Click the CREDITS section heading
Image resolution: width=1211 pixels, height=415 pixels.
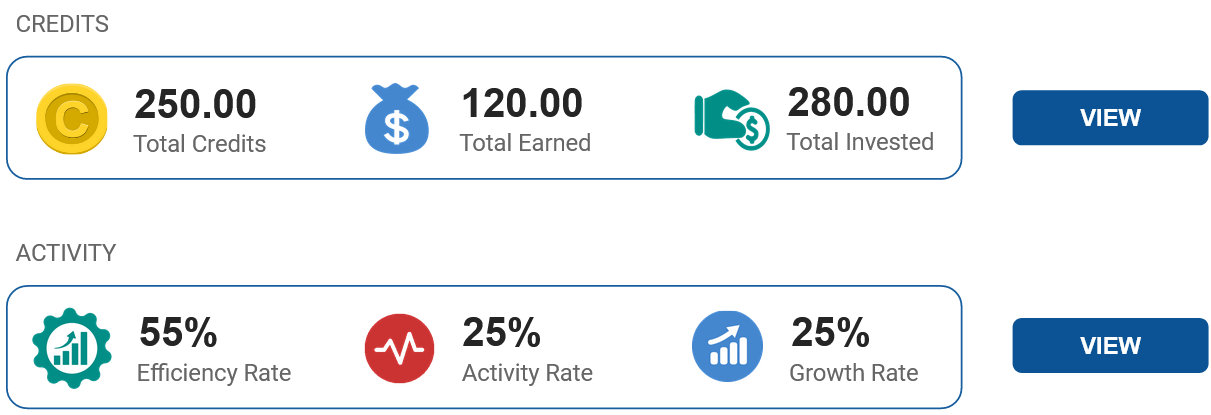pos(62,25)
